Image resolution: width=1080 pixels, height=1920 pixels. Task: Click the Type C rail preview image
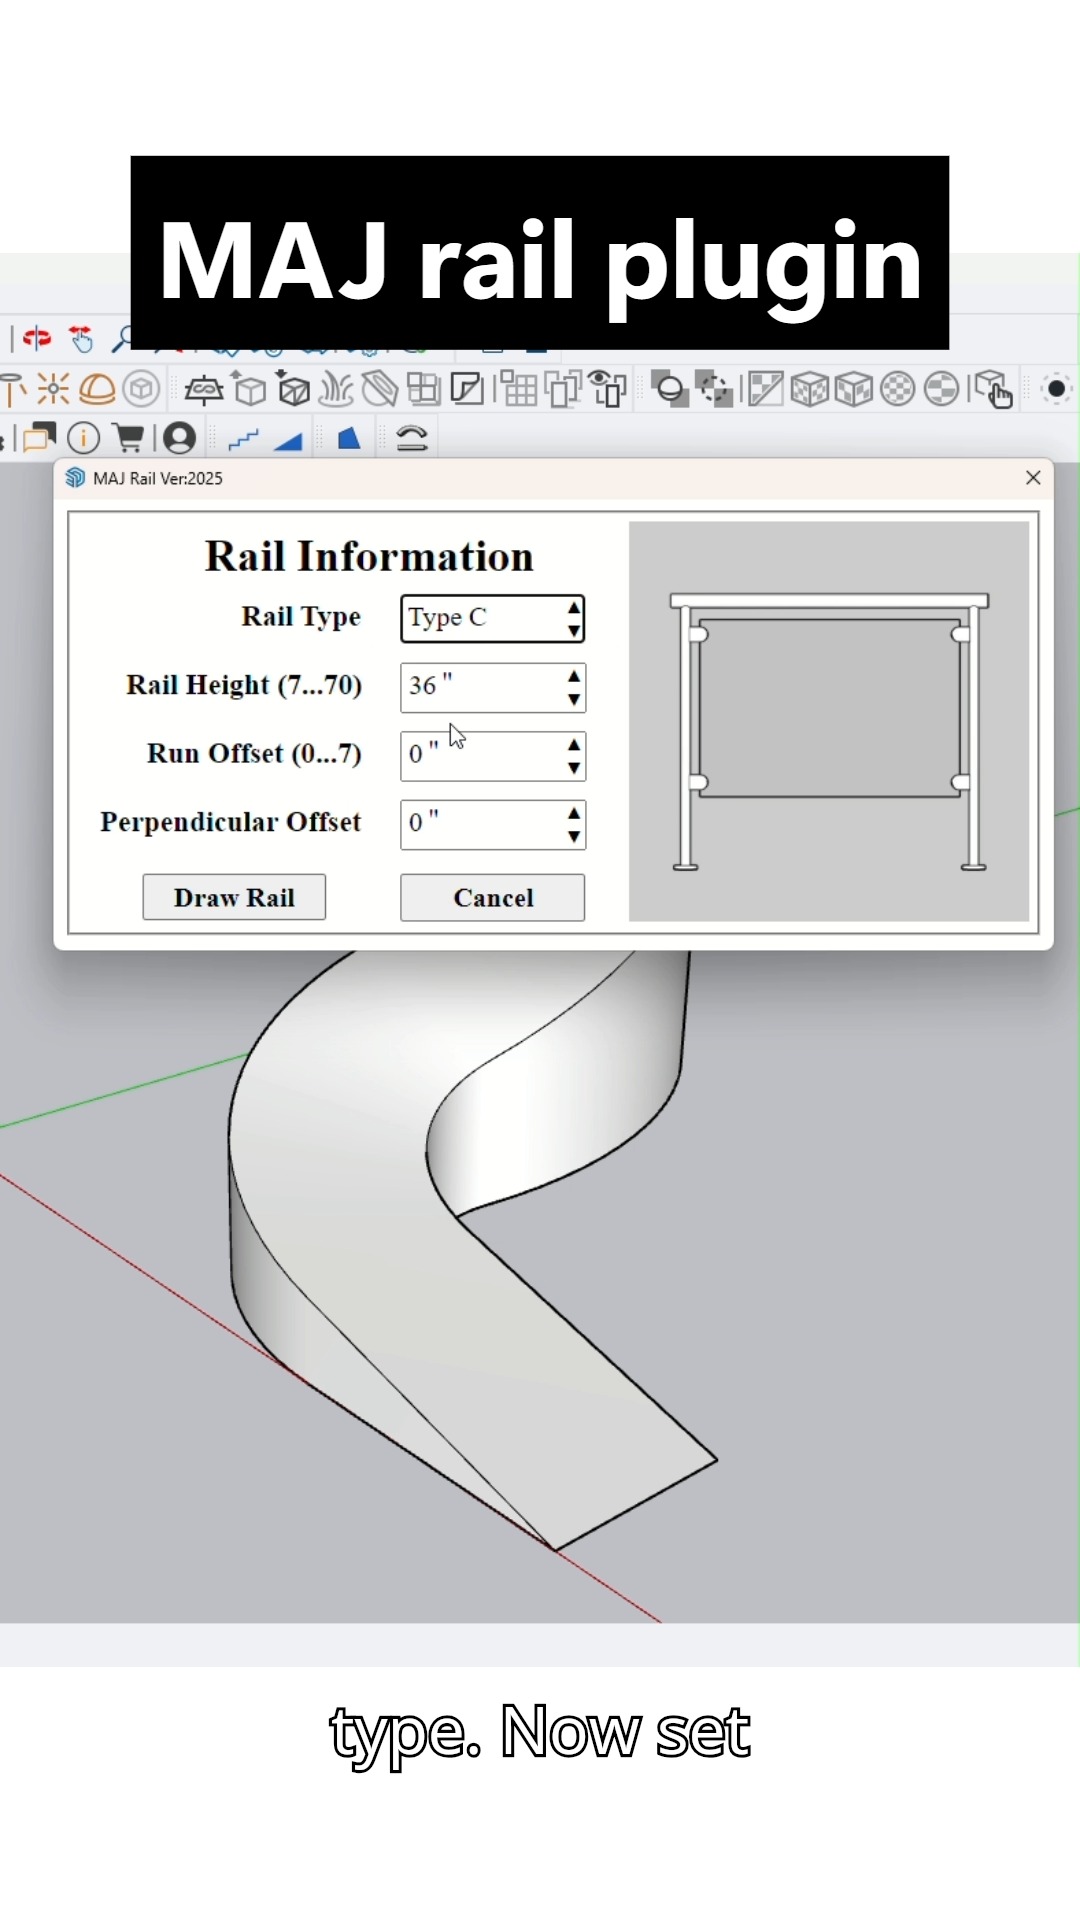click(829, 721)
